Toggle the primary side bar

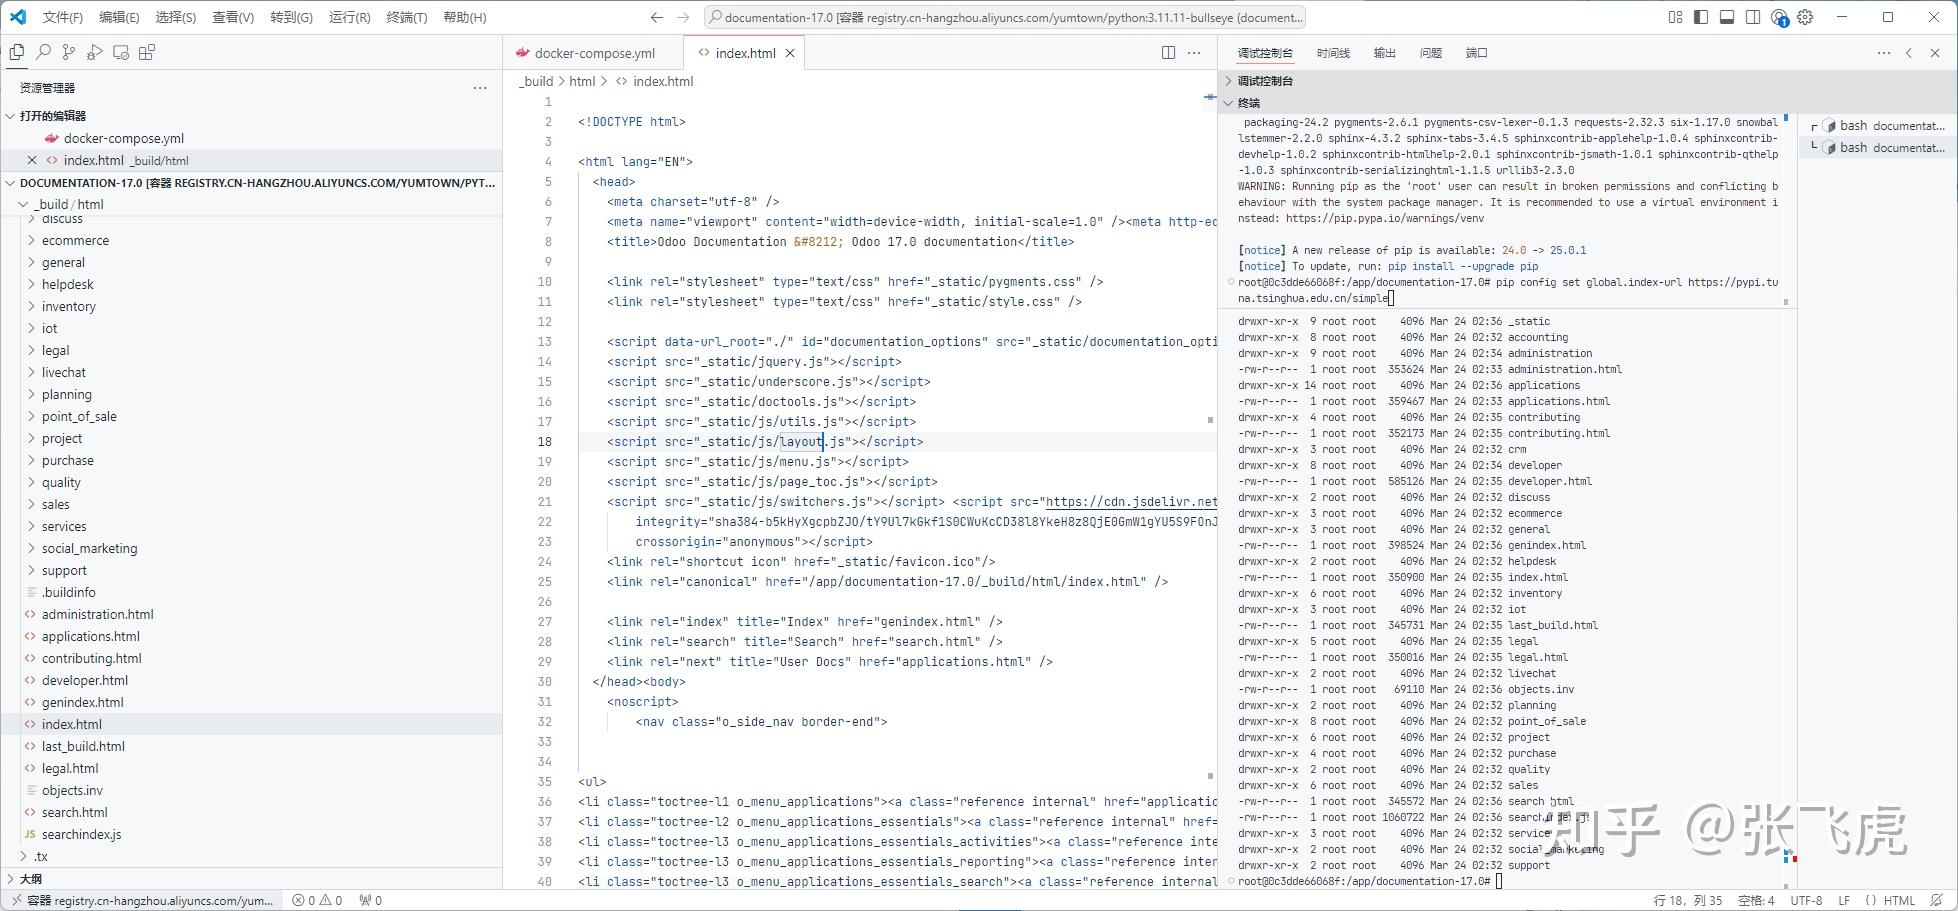click(1701, 17)
